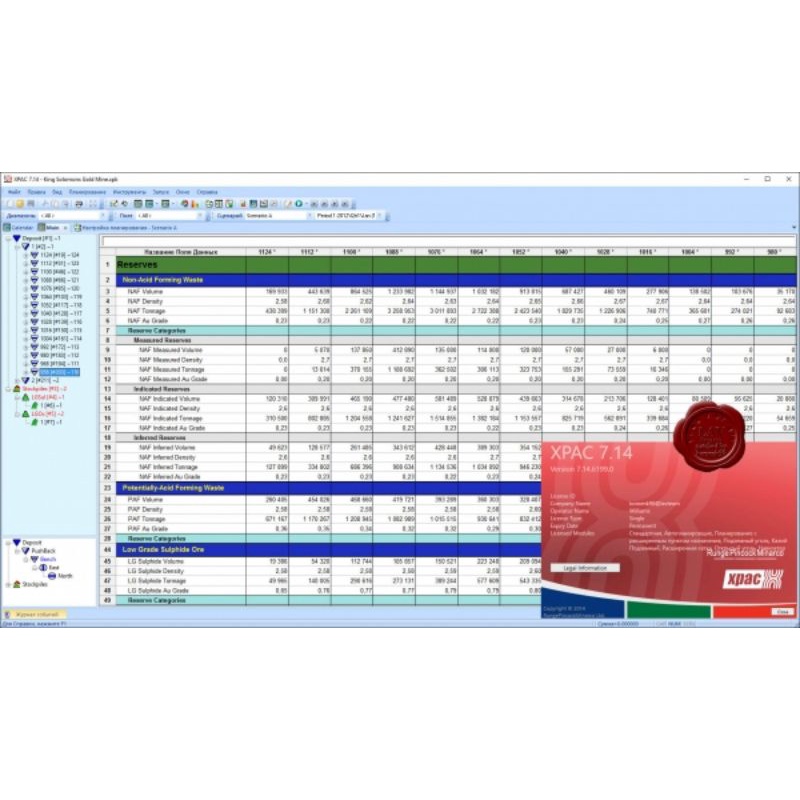Image resolution: width=800 pixels, height=800 pixels.
Task: Switch to the Calendar tab
Action: point(18,228)
